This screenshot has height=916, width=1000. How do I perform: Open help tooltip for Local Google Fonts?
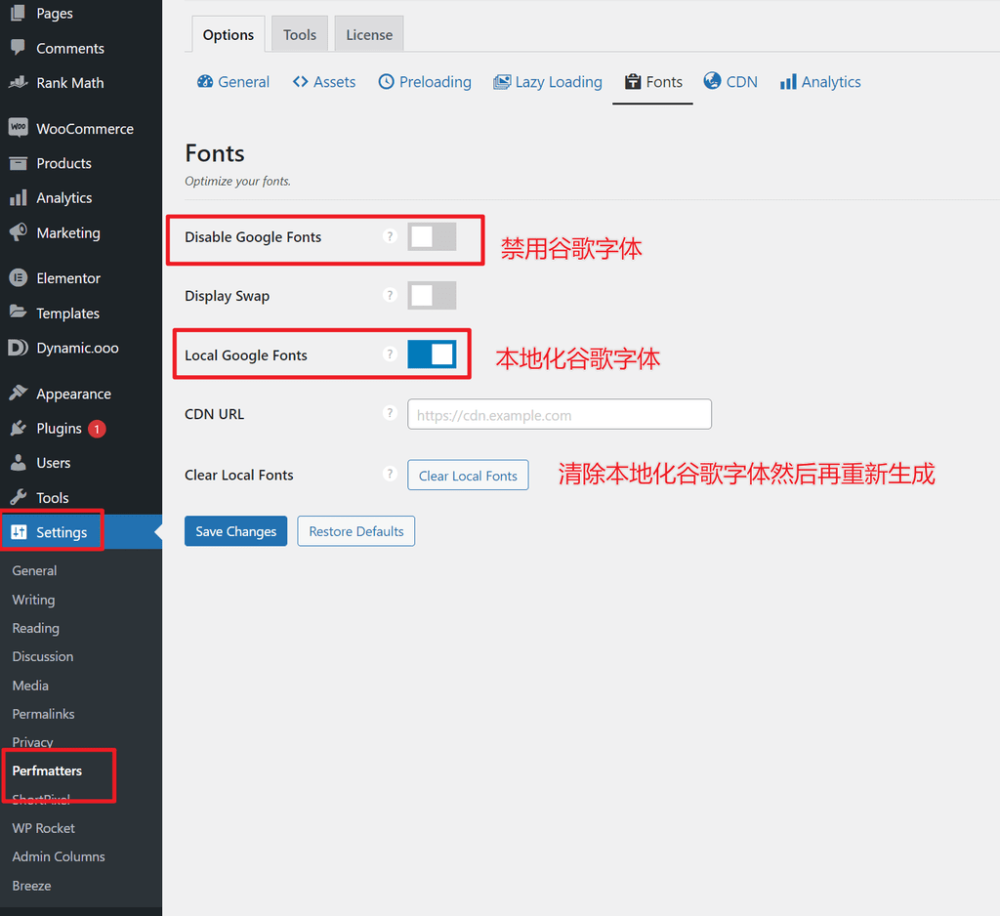point(390,354)
